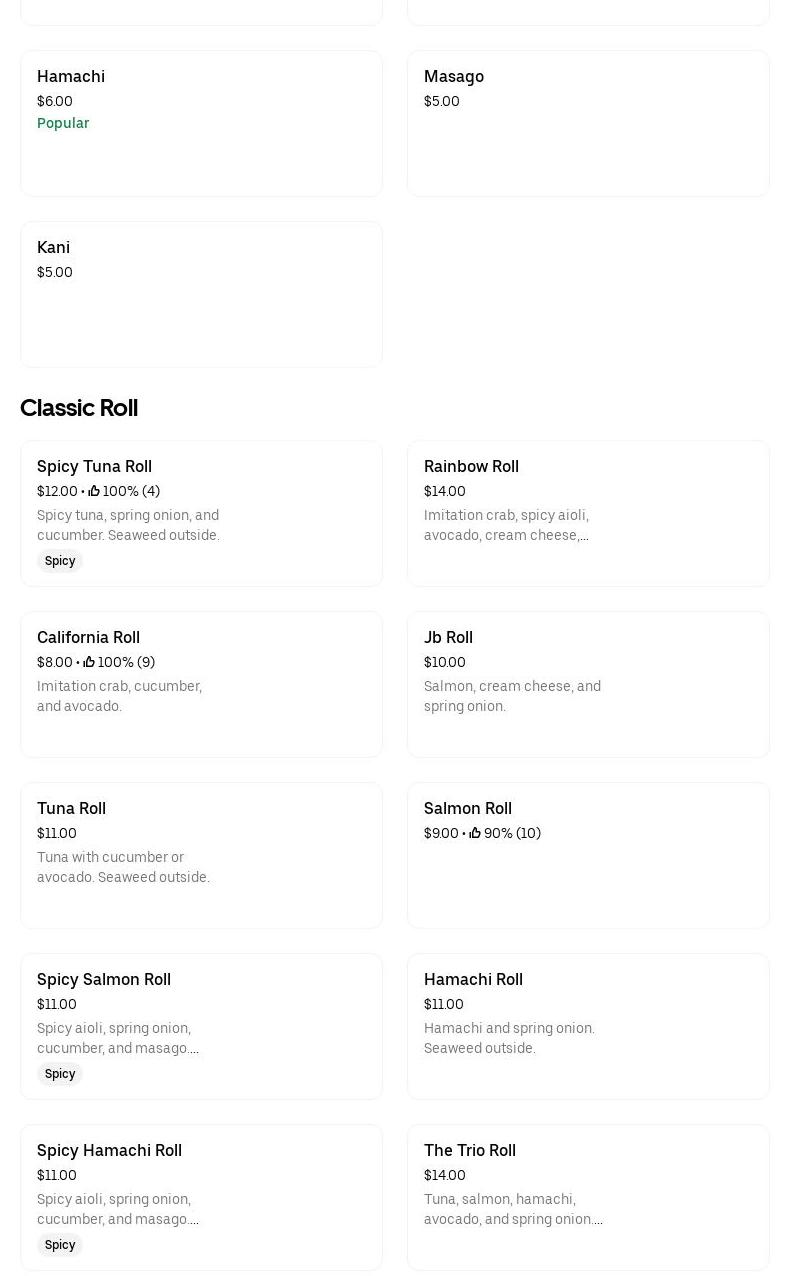
Task: Click the $14.00 price of Trio Roll
Action: 445,1175
